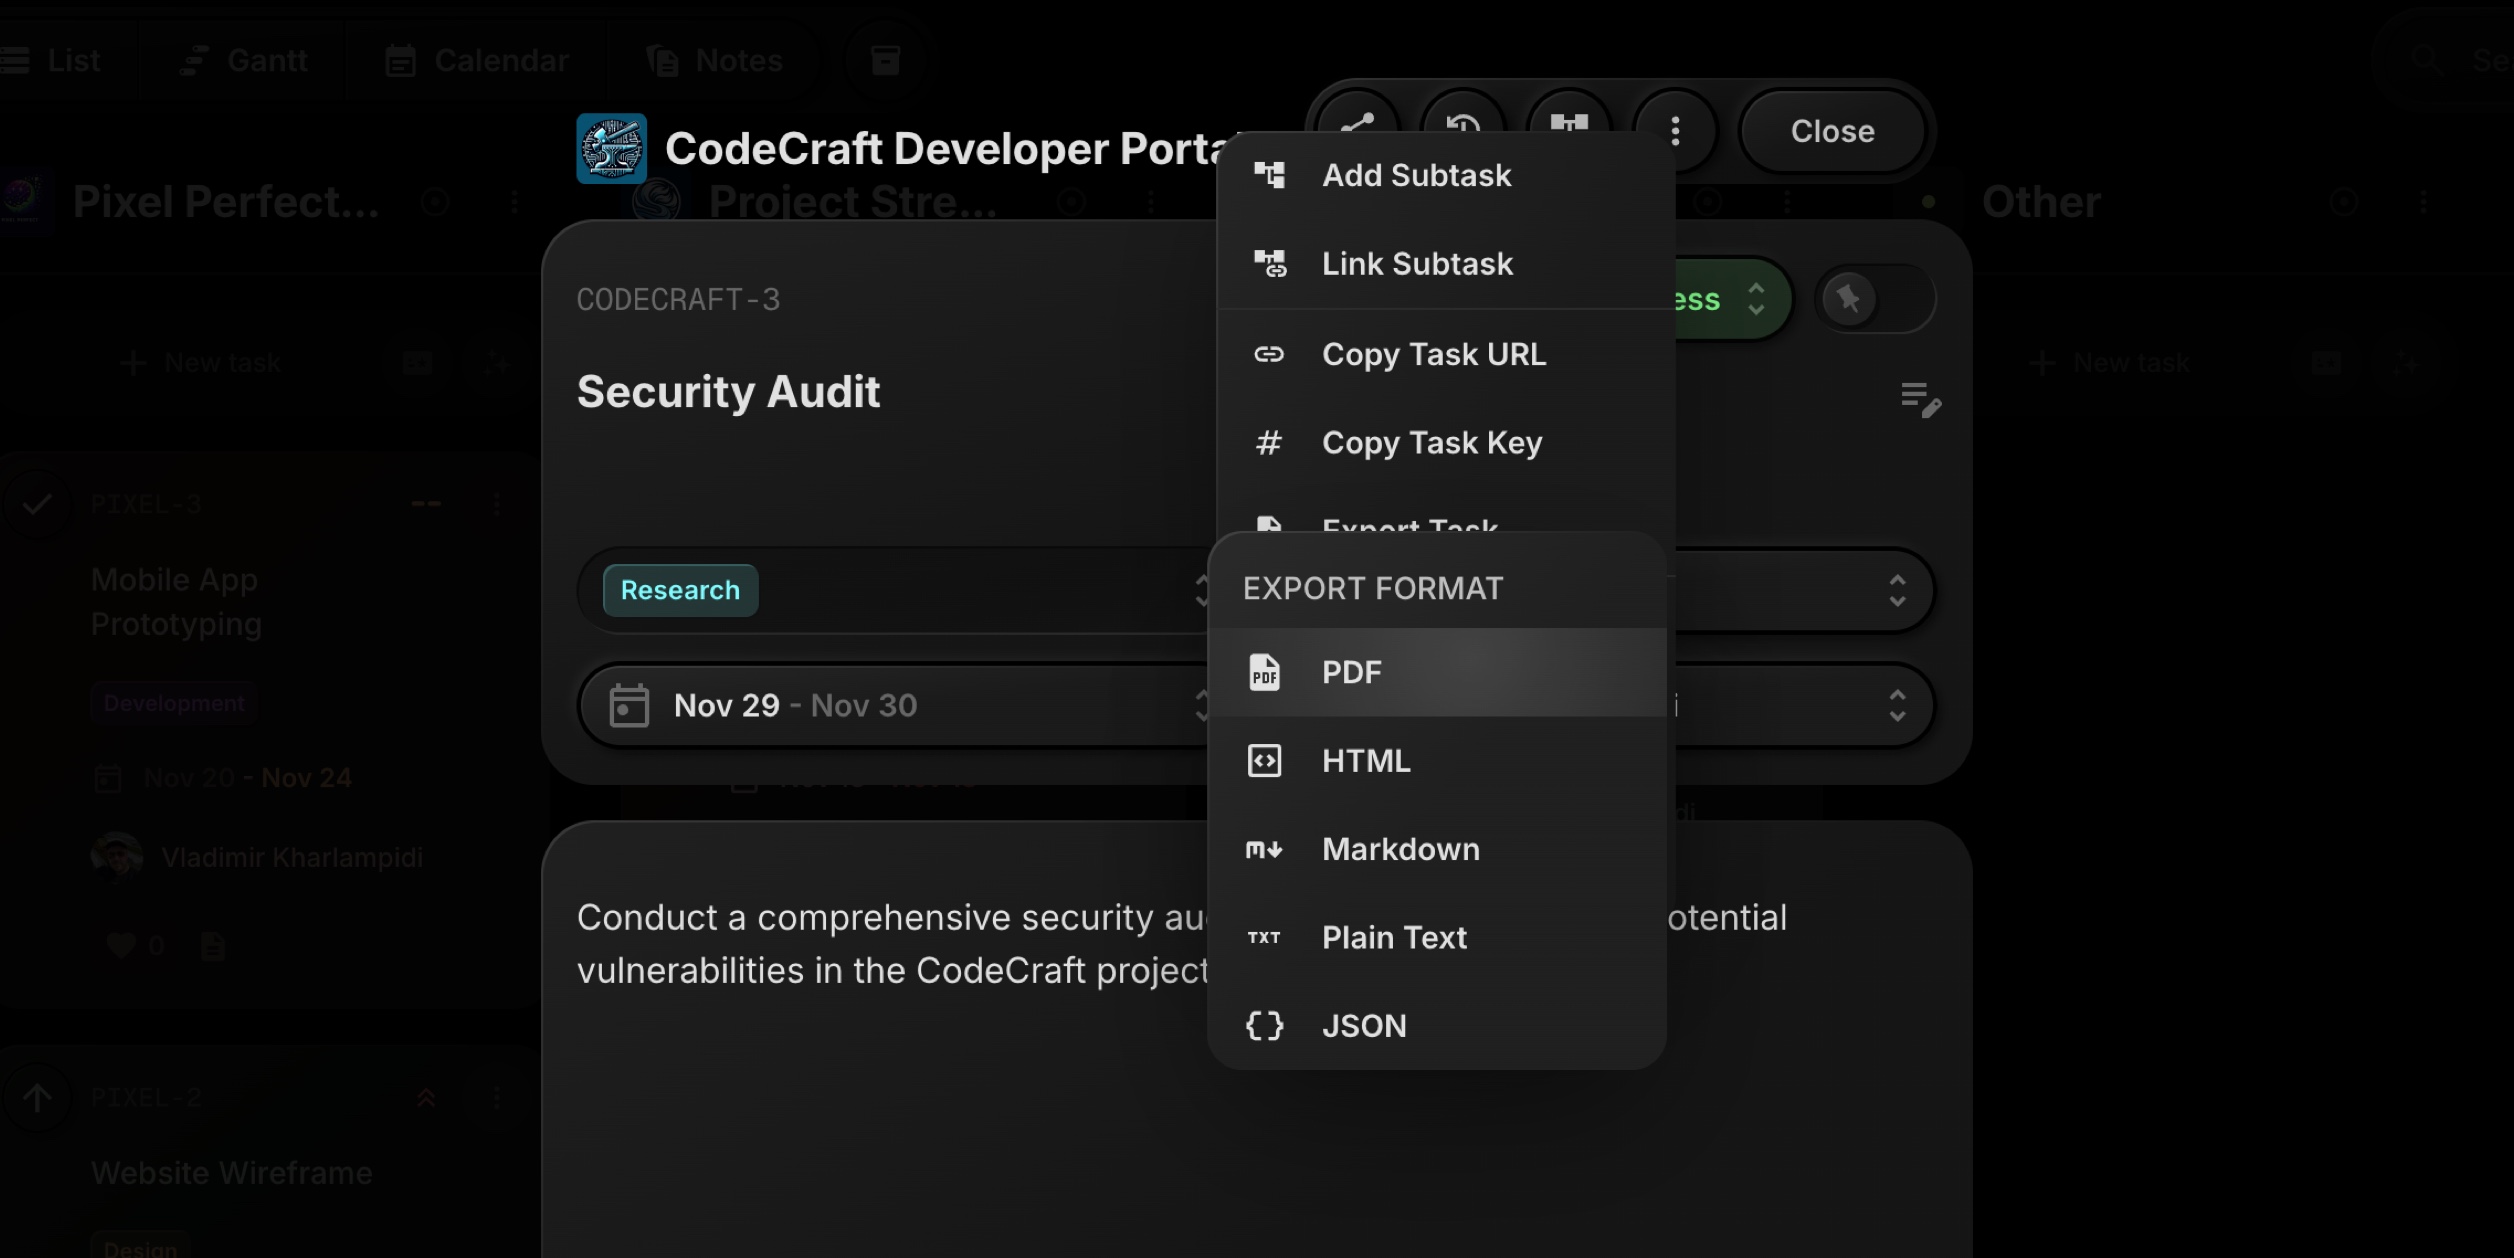Click the PDF file icon in export list
Viewport: 2514px width, 1258px height.
pos(1264,672)
